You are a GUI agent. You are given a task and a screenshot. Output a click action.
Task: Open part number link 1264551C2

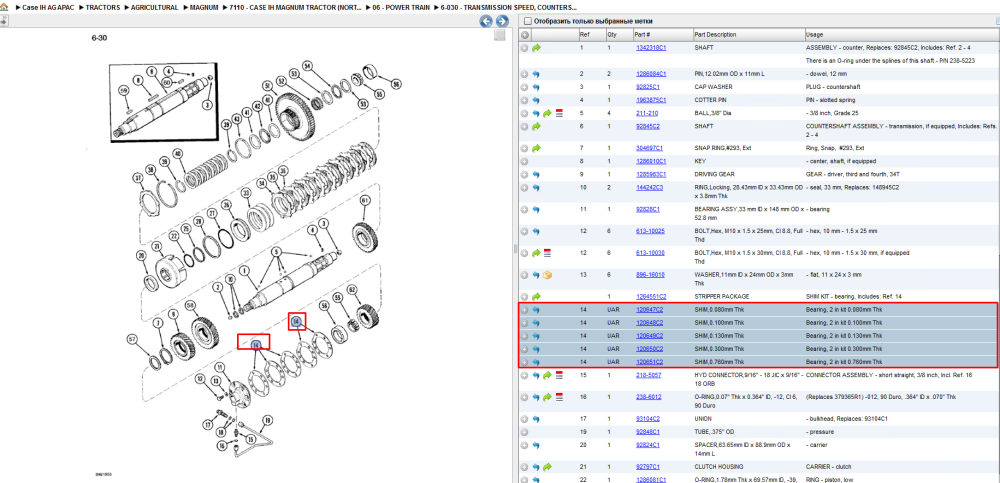click(651, 297)
